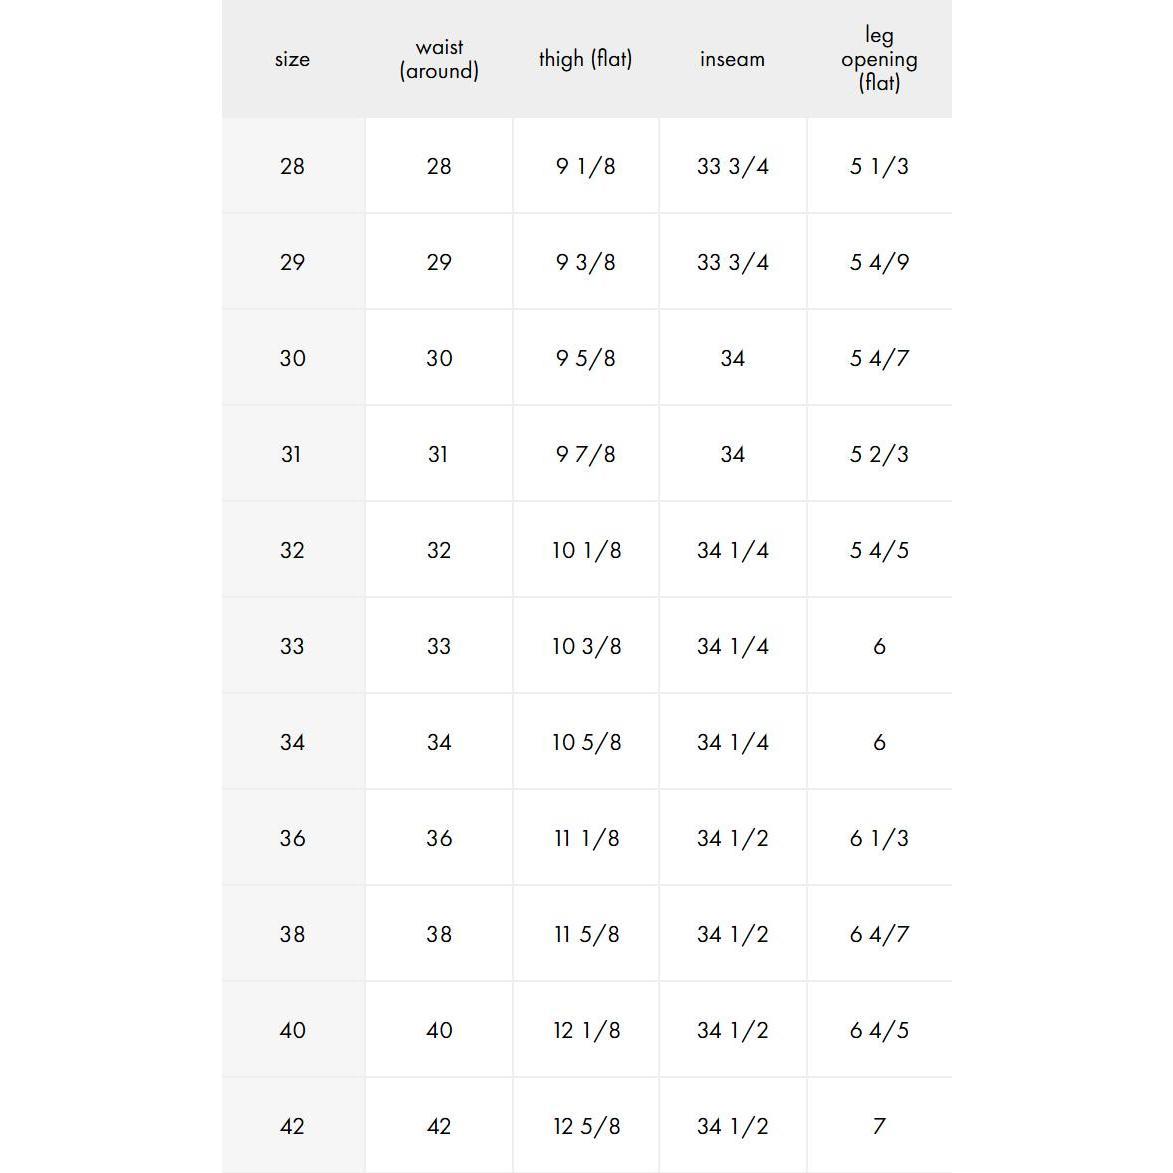Select the "inseam" column header

click(x=732, y=59)
